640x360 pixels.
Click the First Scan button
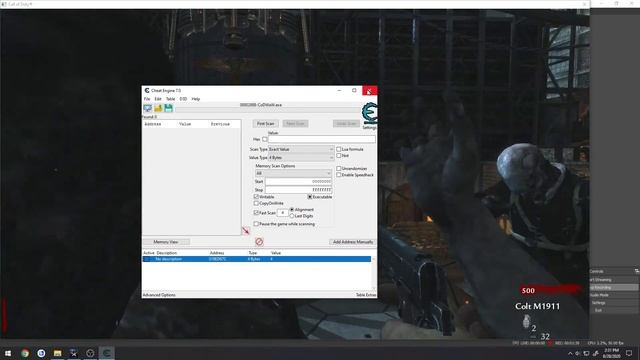[266, 124]
